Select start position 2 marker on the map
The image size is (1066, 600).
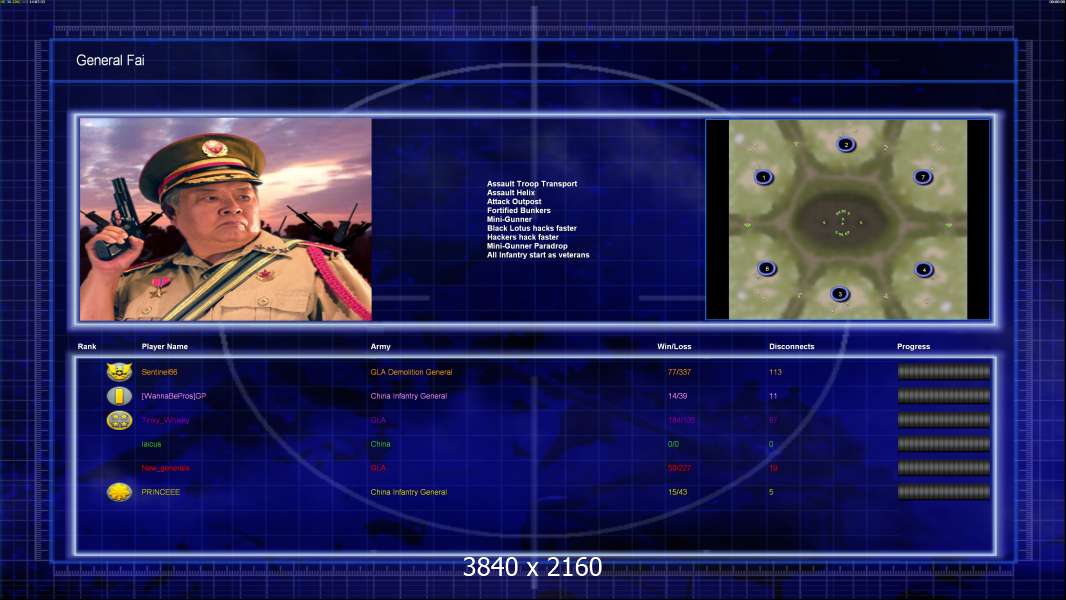pyautogui.click(x=846, y=145)
